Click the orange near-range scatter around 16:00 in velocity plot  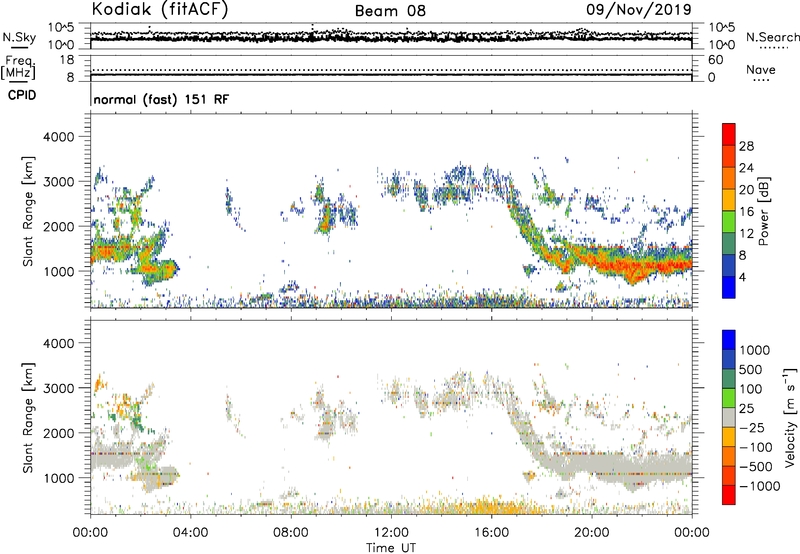point(492,507)
